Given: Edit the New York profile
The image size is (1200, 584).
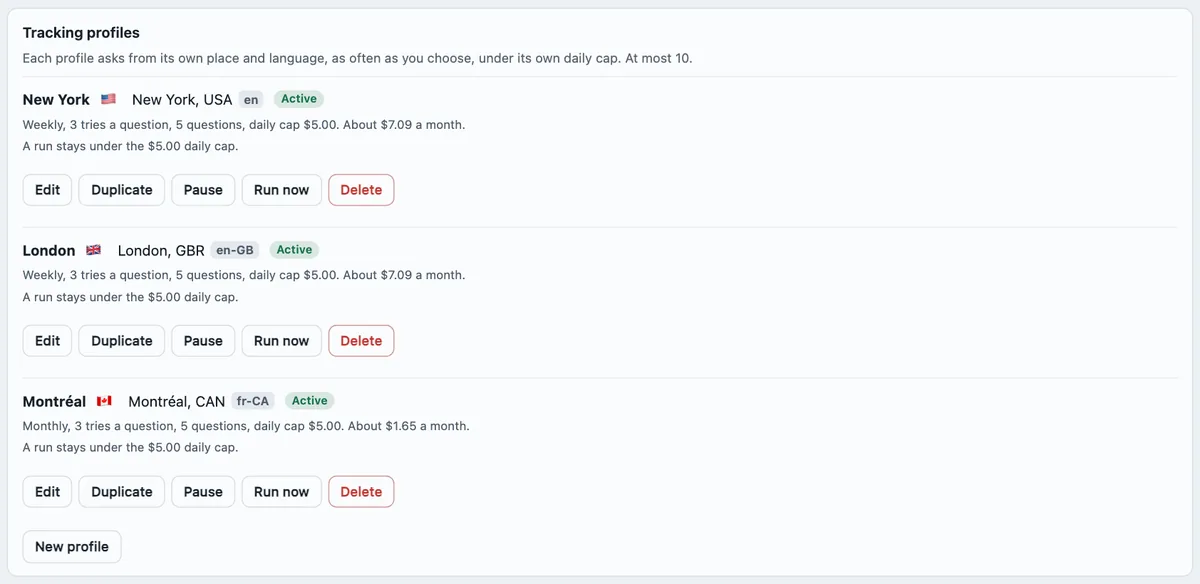Looking at the screenshot, I should tap(48, 190).
